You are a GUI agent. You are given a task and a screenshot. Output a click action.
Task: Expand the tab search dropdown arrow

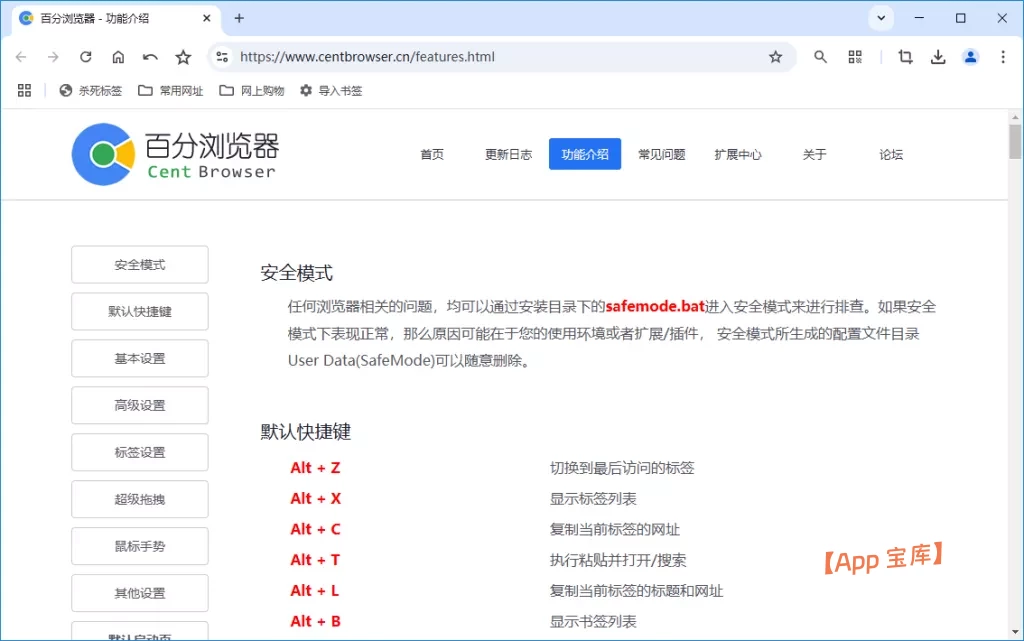click(x=881, y=18)
